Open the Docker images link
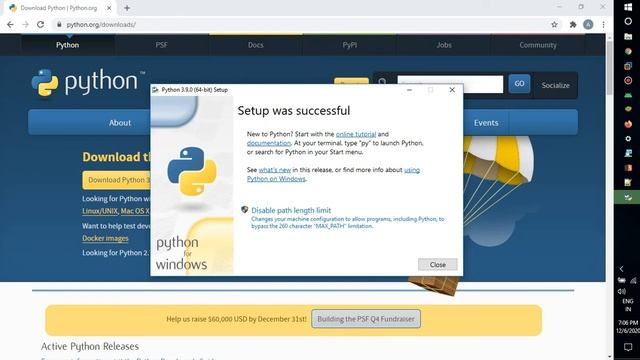Image resolution: width=640 pixels, height=360 pixels. 105,238
